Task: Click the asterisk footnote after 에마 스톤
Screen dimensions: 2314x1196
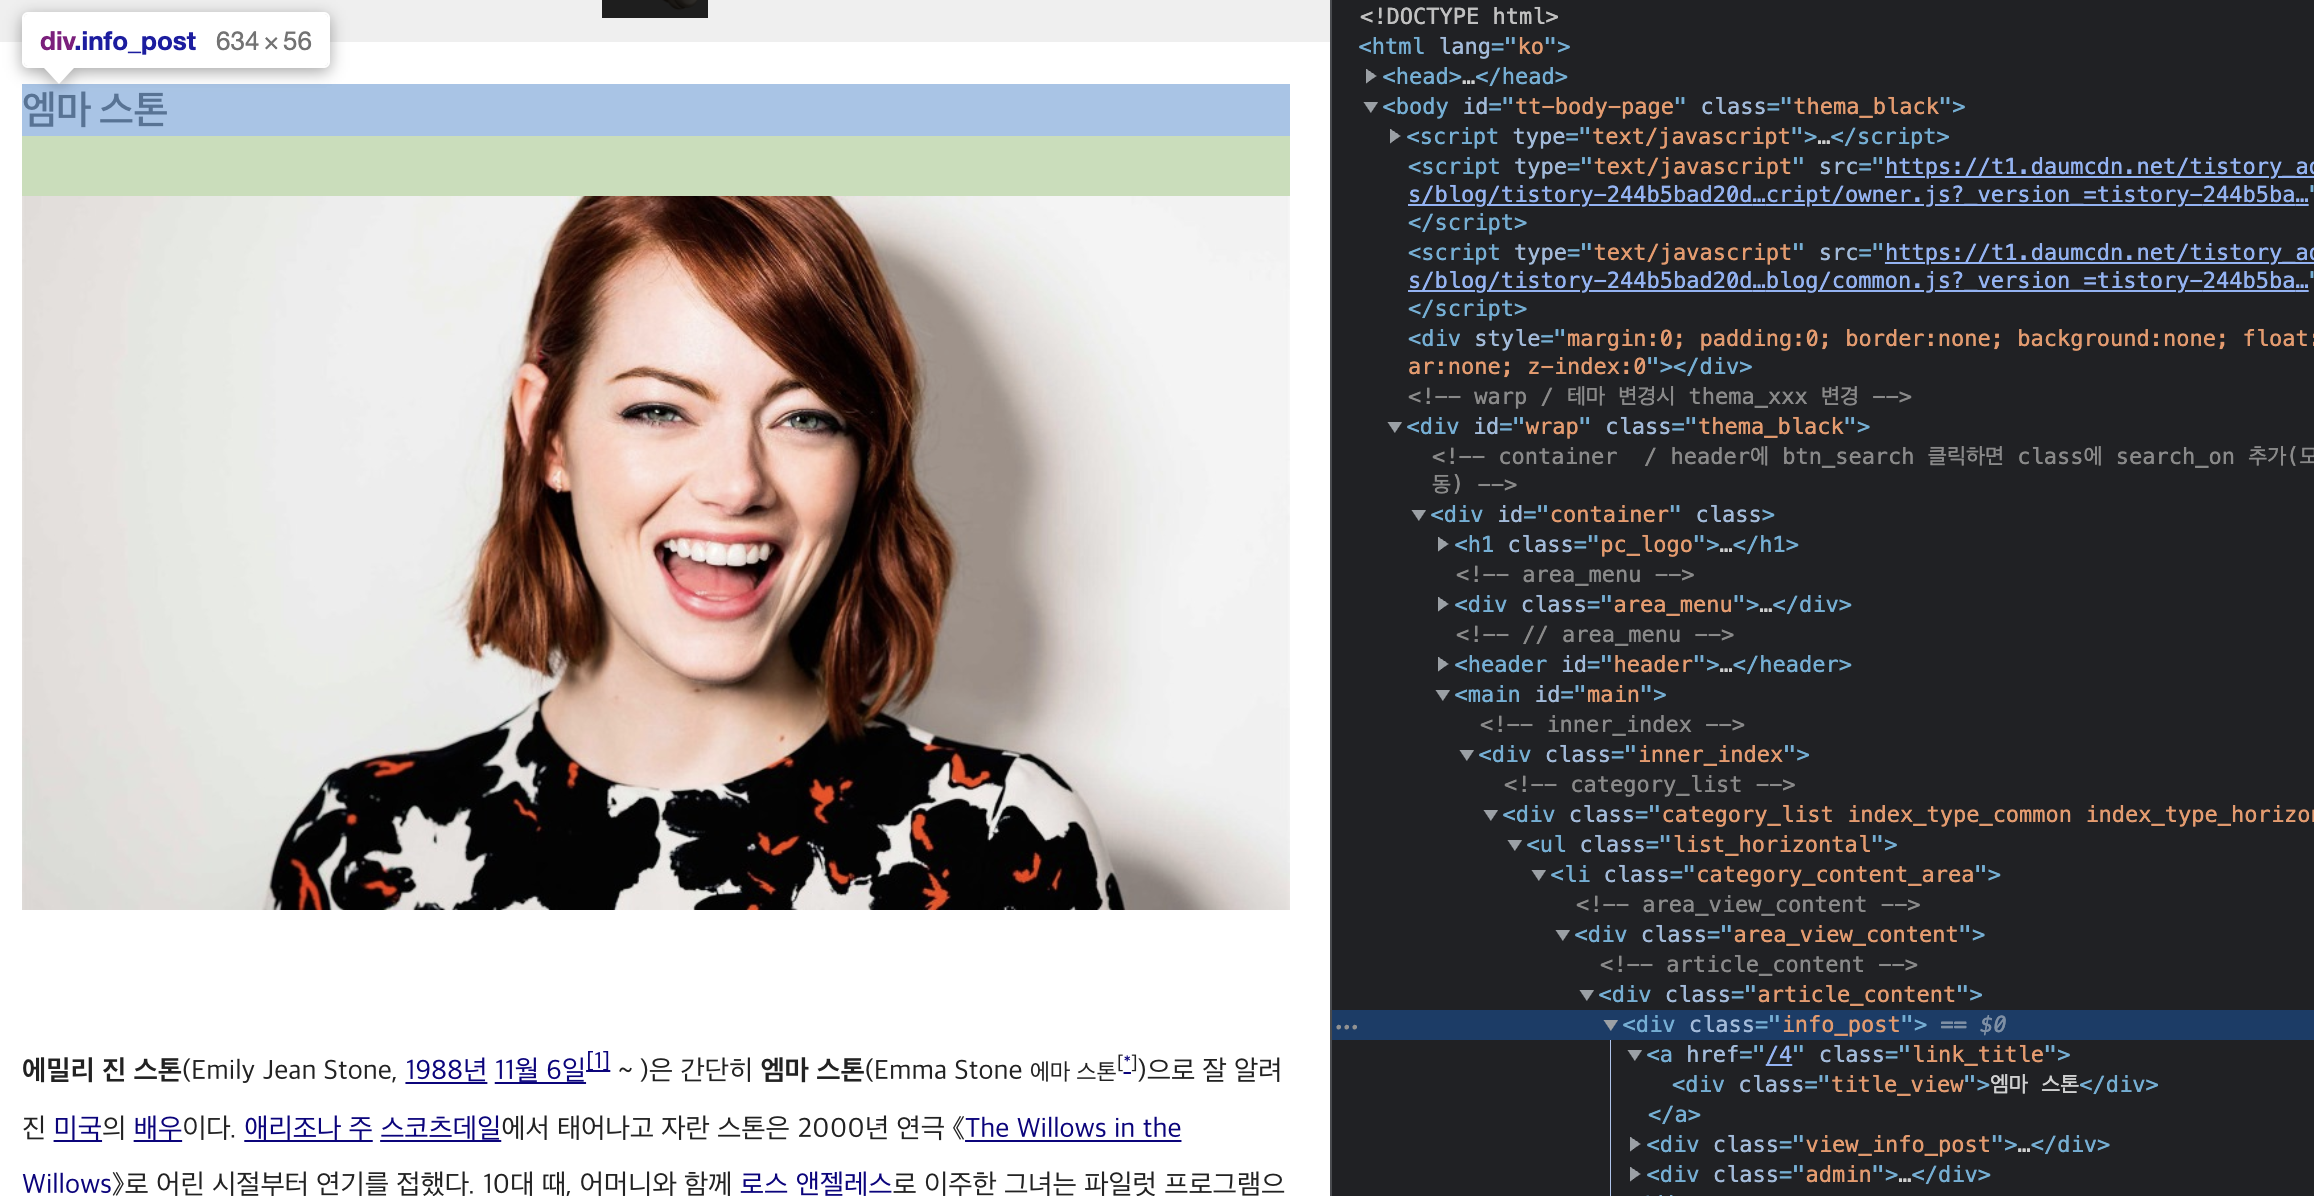Action: pos(1127,1063)
